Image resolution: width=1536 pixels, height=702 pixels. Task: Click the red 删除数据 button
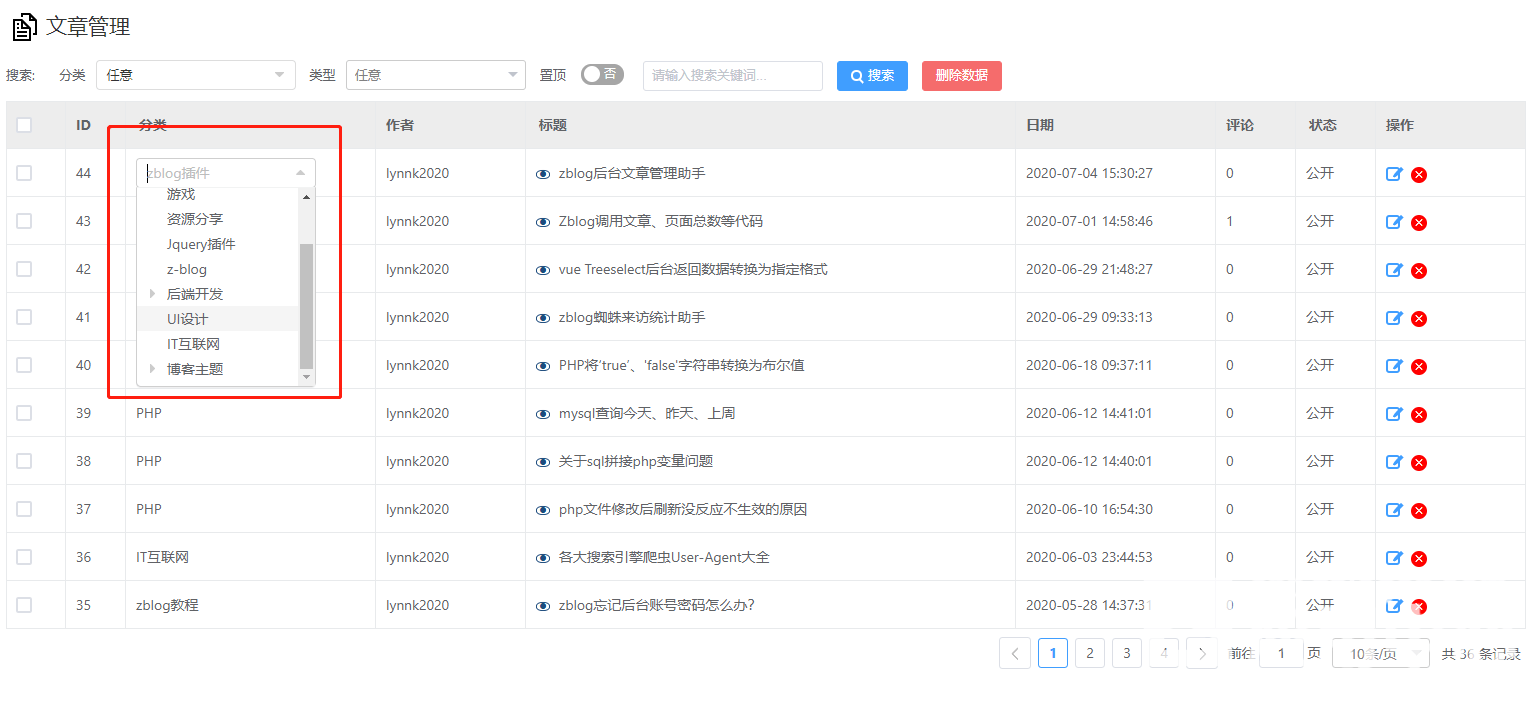click(961, 76)
